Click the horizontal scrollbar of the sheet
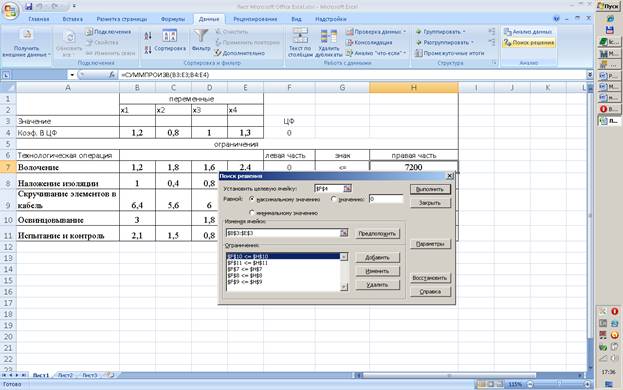Viewport: 623px width, 390px height. [x=449, y=375]
